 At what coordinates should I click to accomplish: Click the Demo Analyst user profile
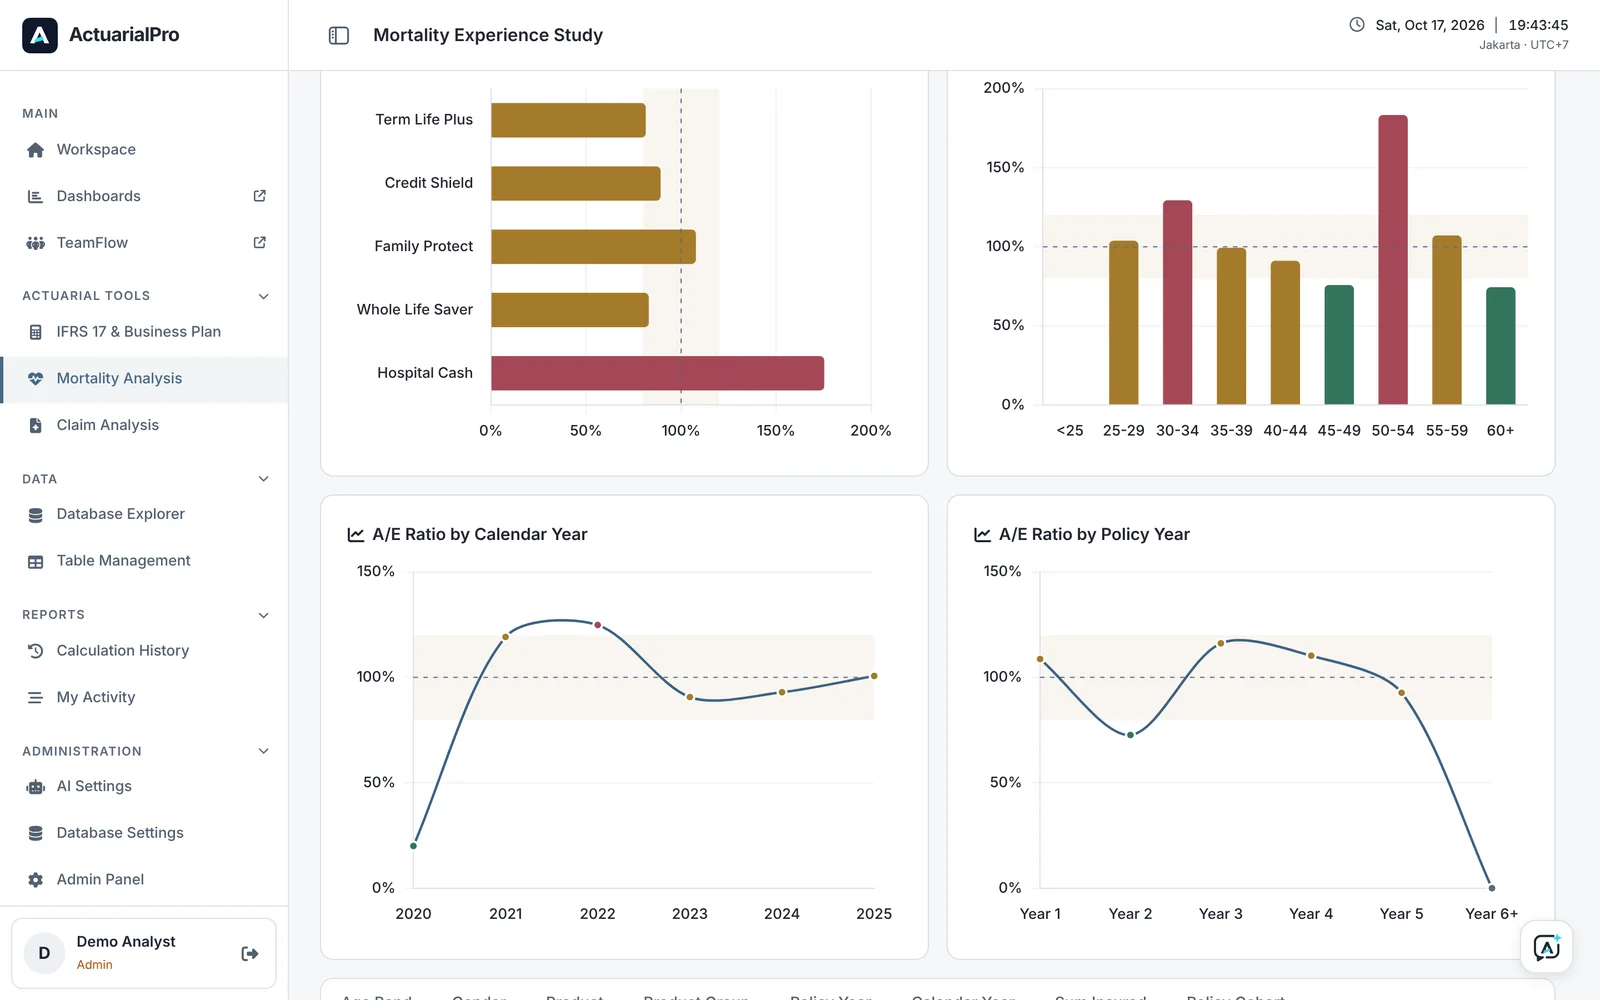point(144,954)
